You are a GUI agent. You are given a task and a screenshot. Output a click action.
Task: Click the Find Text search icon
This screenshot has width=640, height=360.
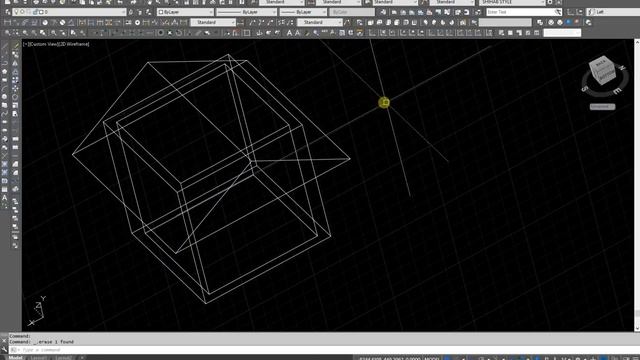[558, 12]
